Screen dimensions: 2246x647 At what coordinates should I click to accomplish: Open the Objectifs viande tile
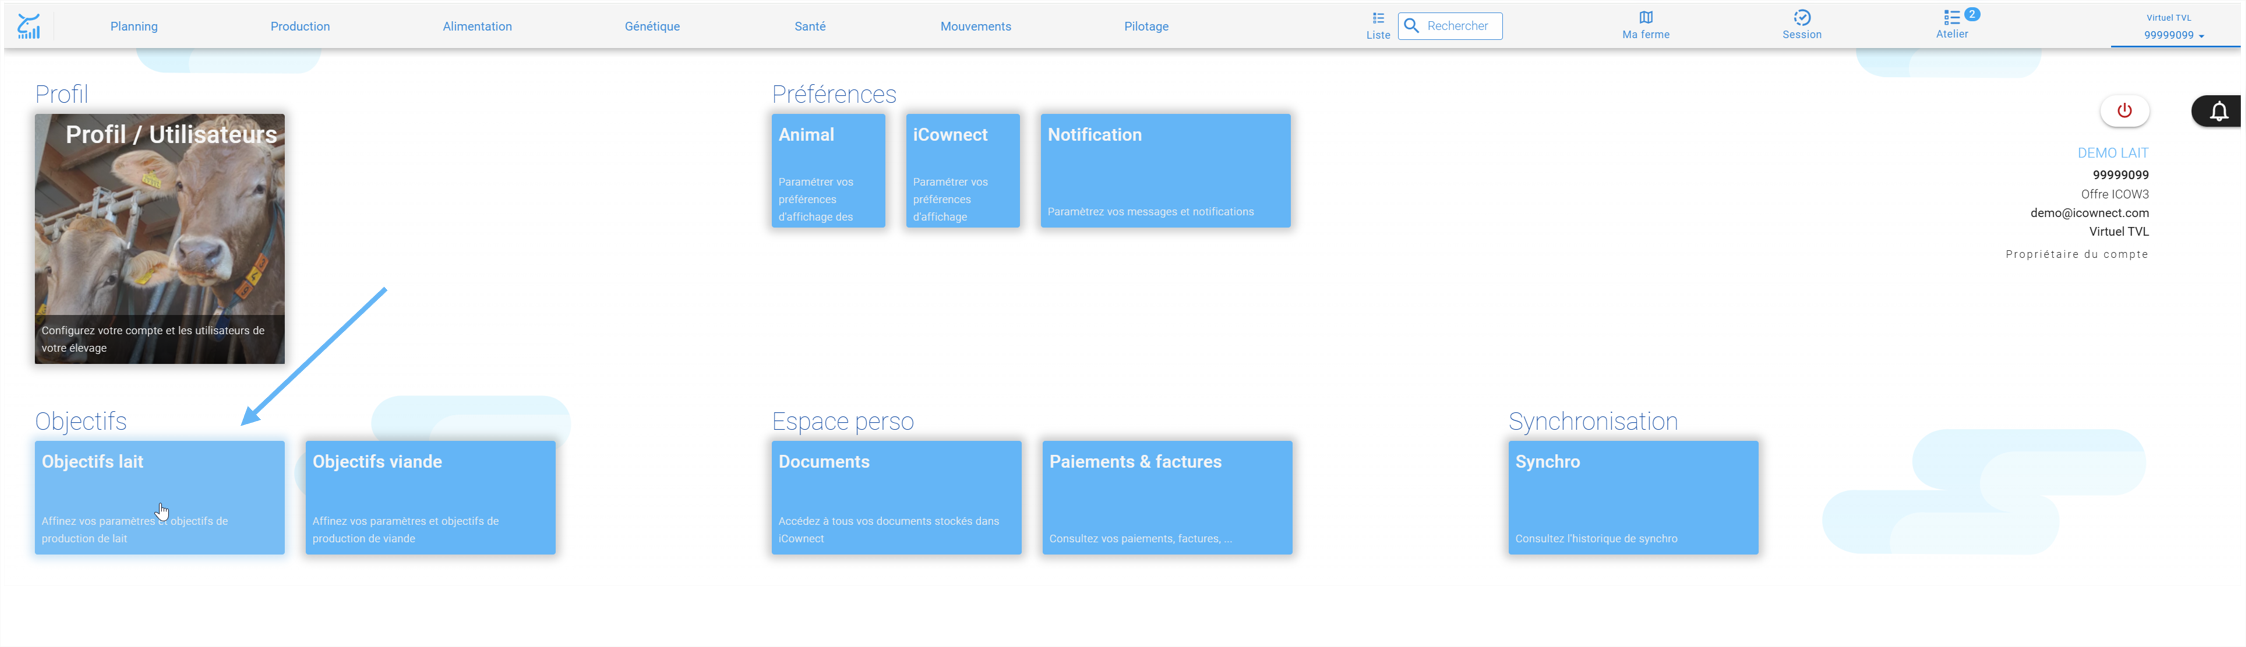431,498
